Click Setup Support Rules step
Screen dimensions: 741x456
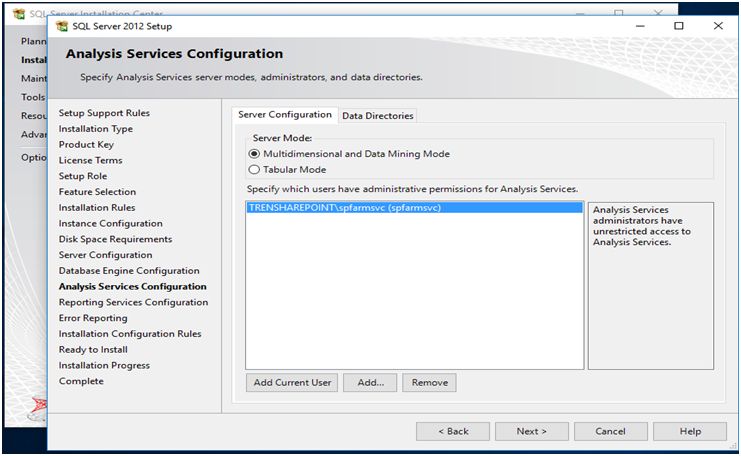104,113
